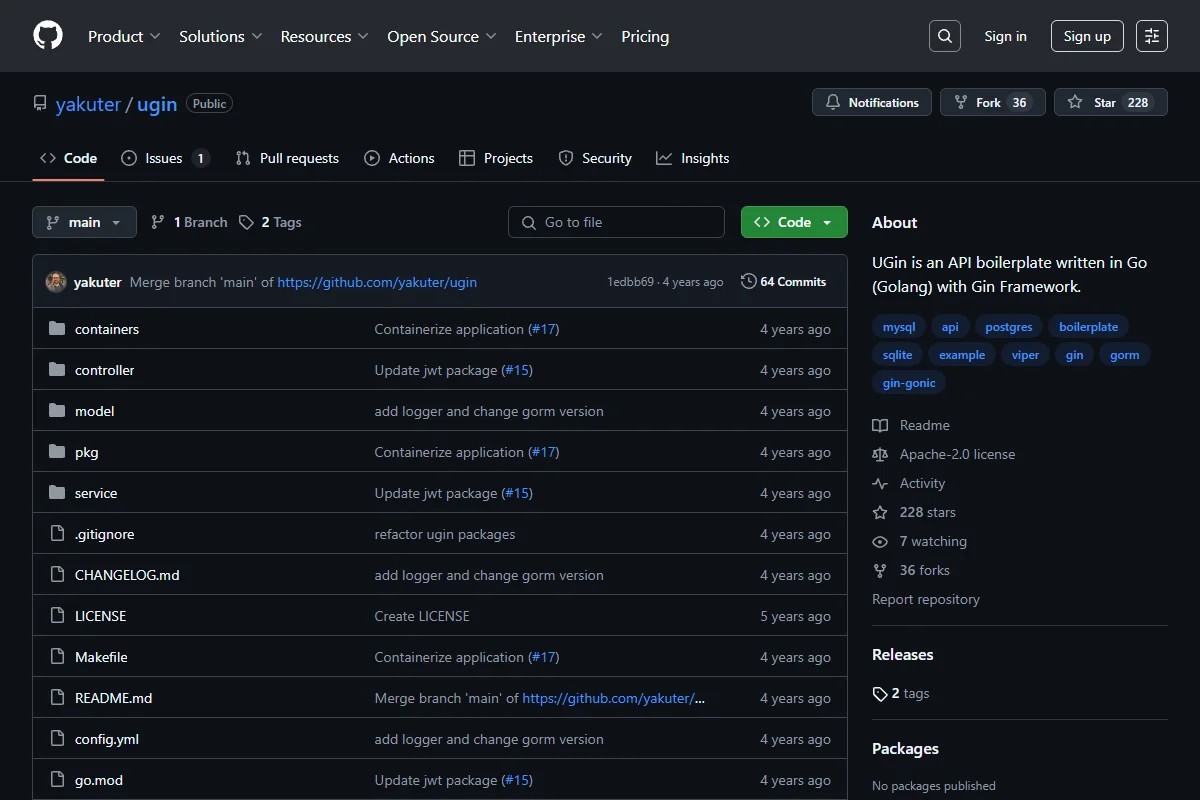Expand the Product menu in header

pos(124,36)
